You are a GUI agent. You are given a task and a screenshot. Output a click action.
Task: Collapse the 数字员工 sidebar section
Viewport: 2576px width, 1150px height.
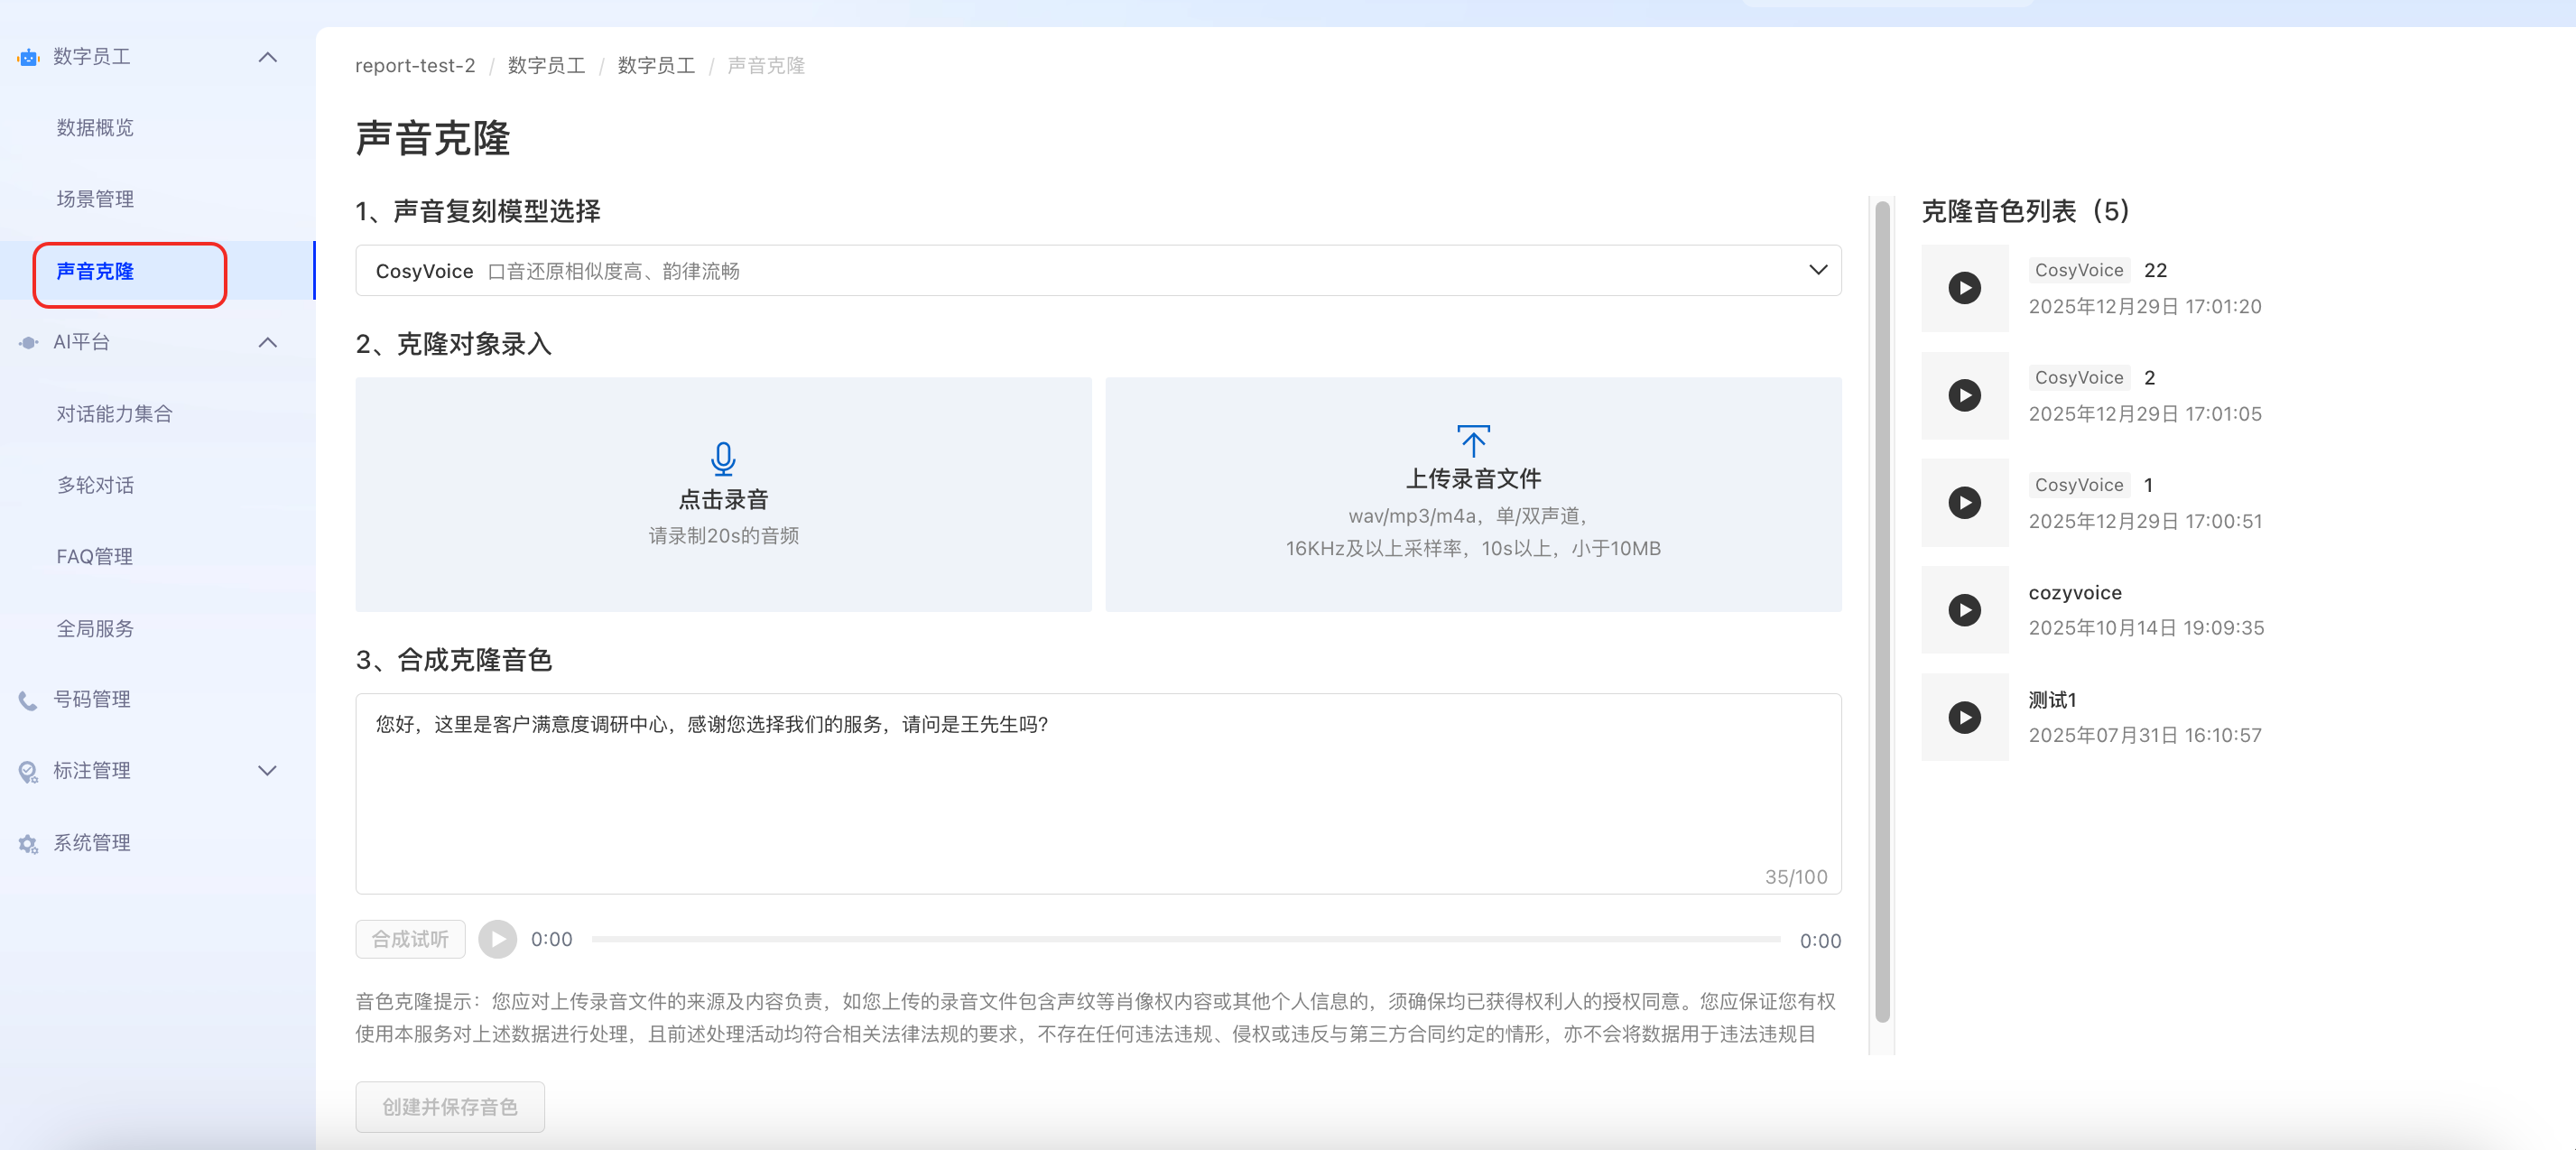[267, 57]
